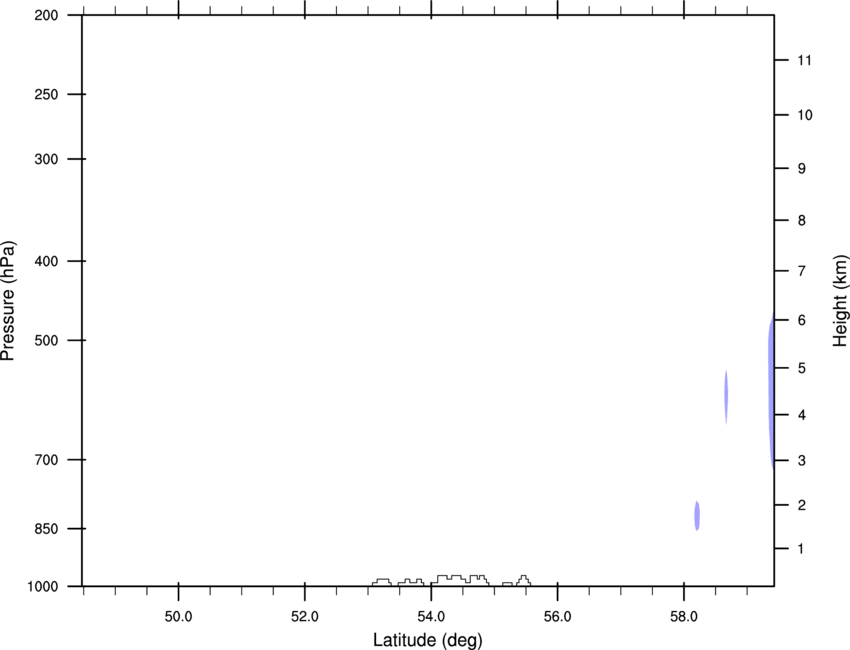This screenshot has width=850, height=650.
Task: Pick the 9 km height label
Action: tap(802, 169)
